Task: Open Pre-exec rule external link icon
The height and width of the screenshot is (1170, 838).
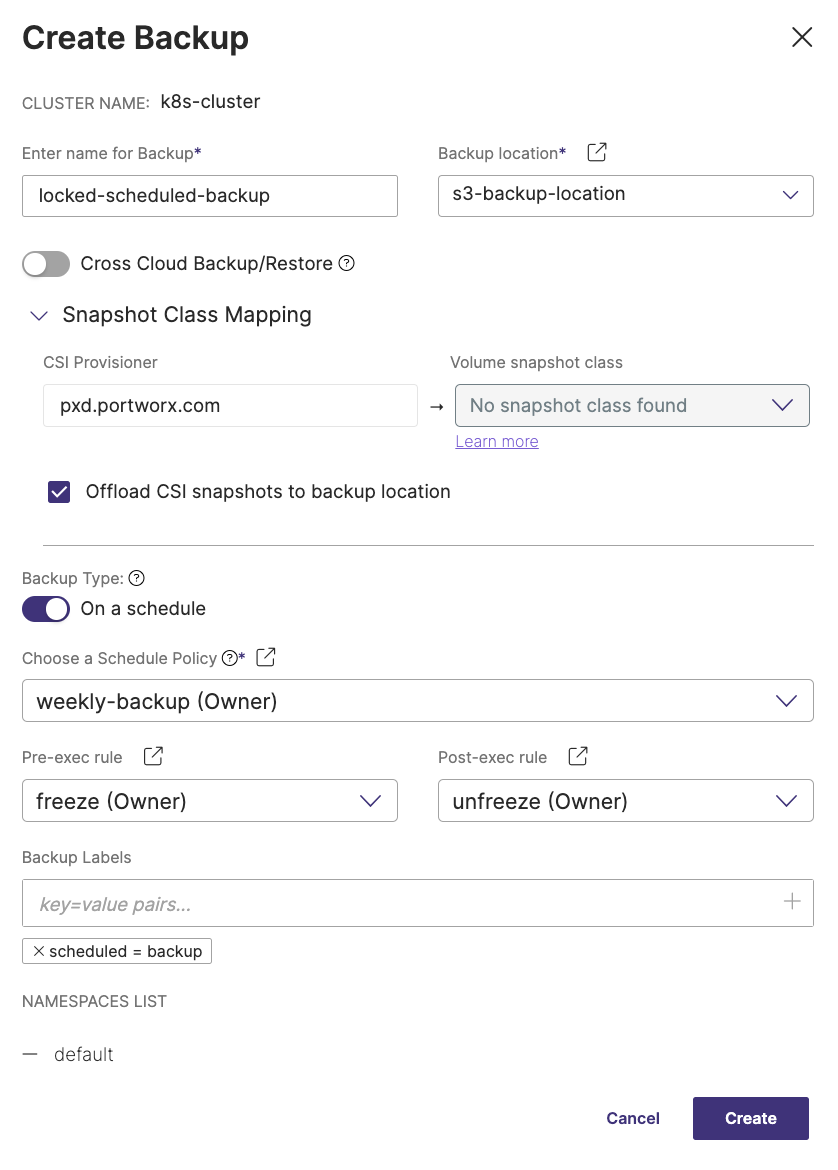Action: pyautogui.click(x=153, y=757)
